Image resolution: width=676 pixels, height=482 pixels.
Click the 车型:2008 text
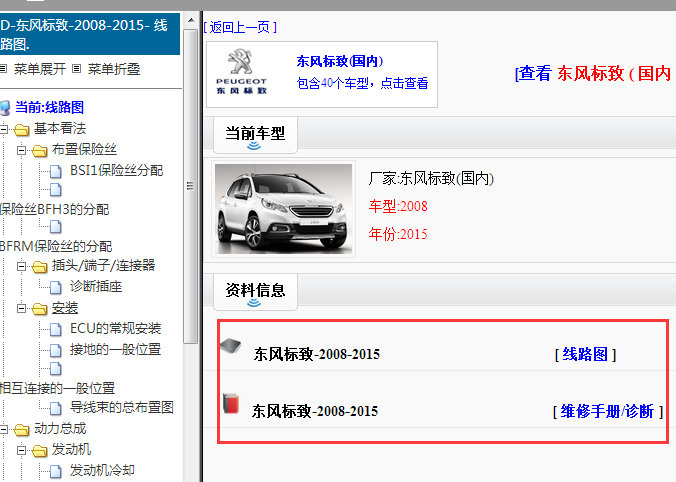pyautogui.click(x=398, y=206)
